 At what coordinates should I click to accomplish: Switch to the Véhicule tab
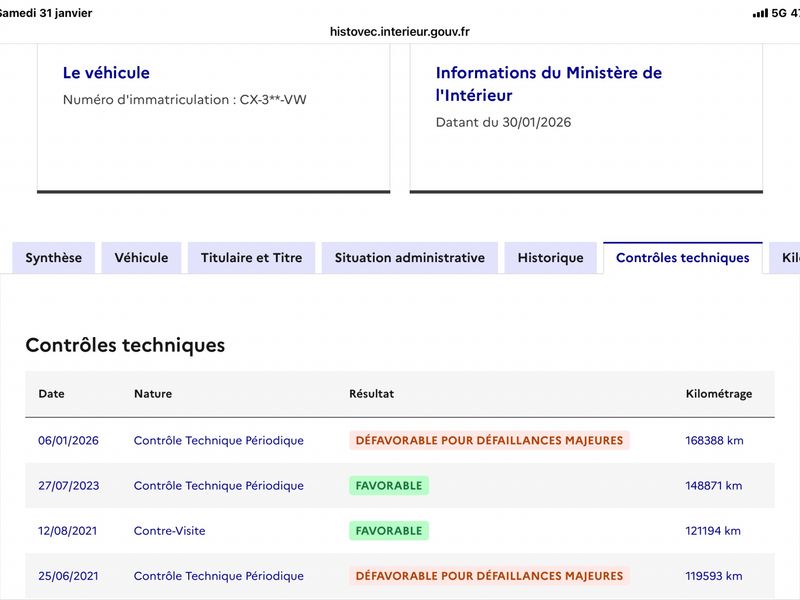coord(141,258)
